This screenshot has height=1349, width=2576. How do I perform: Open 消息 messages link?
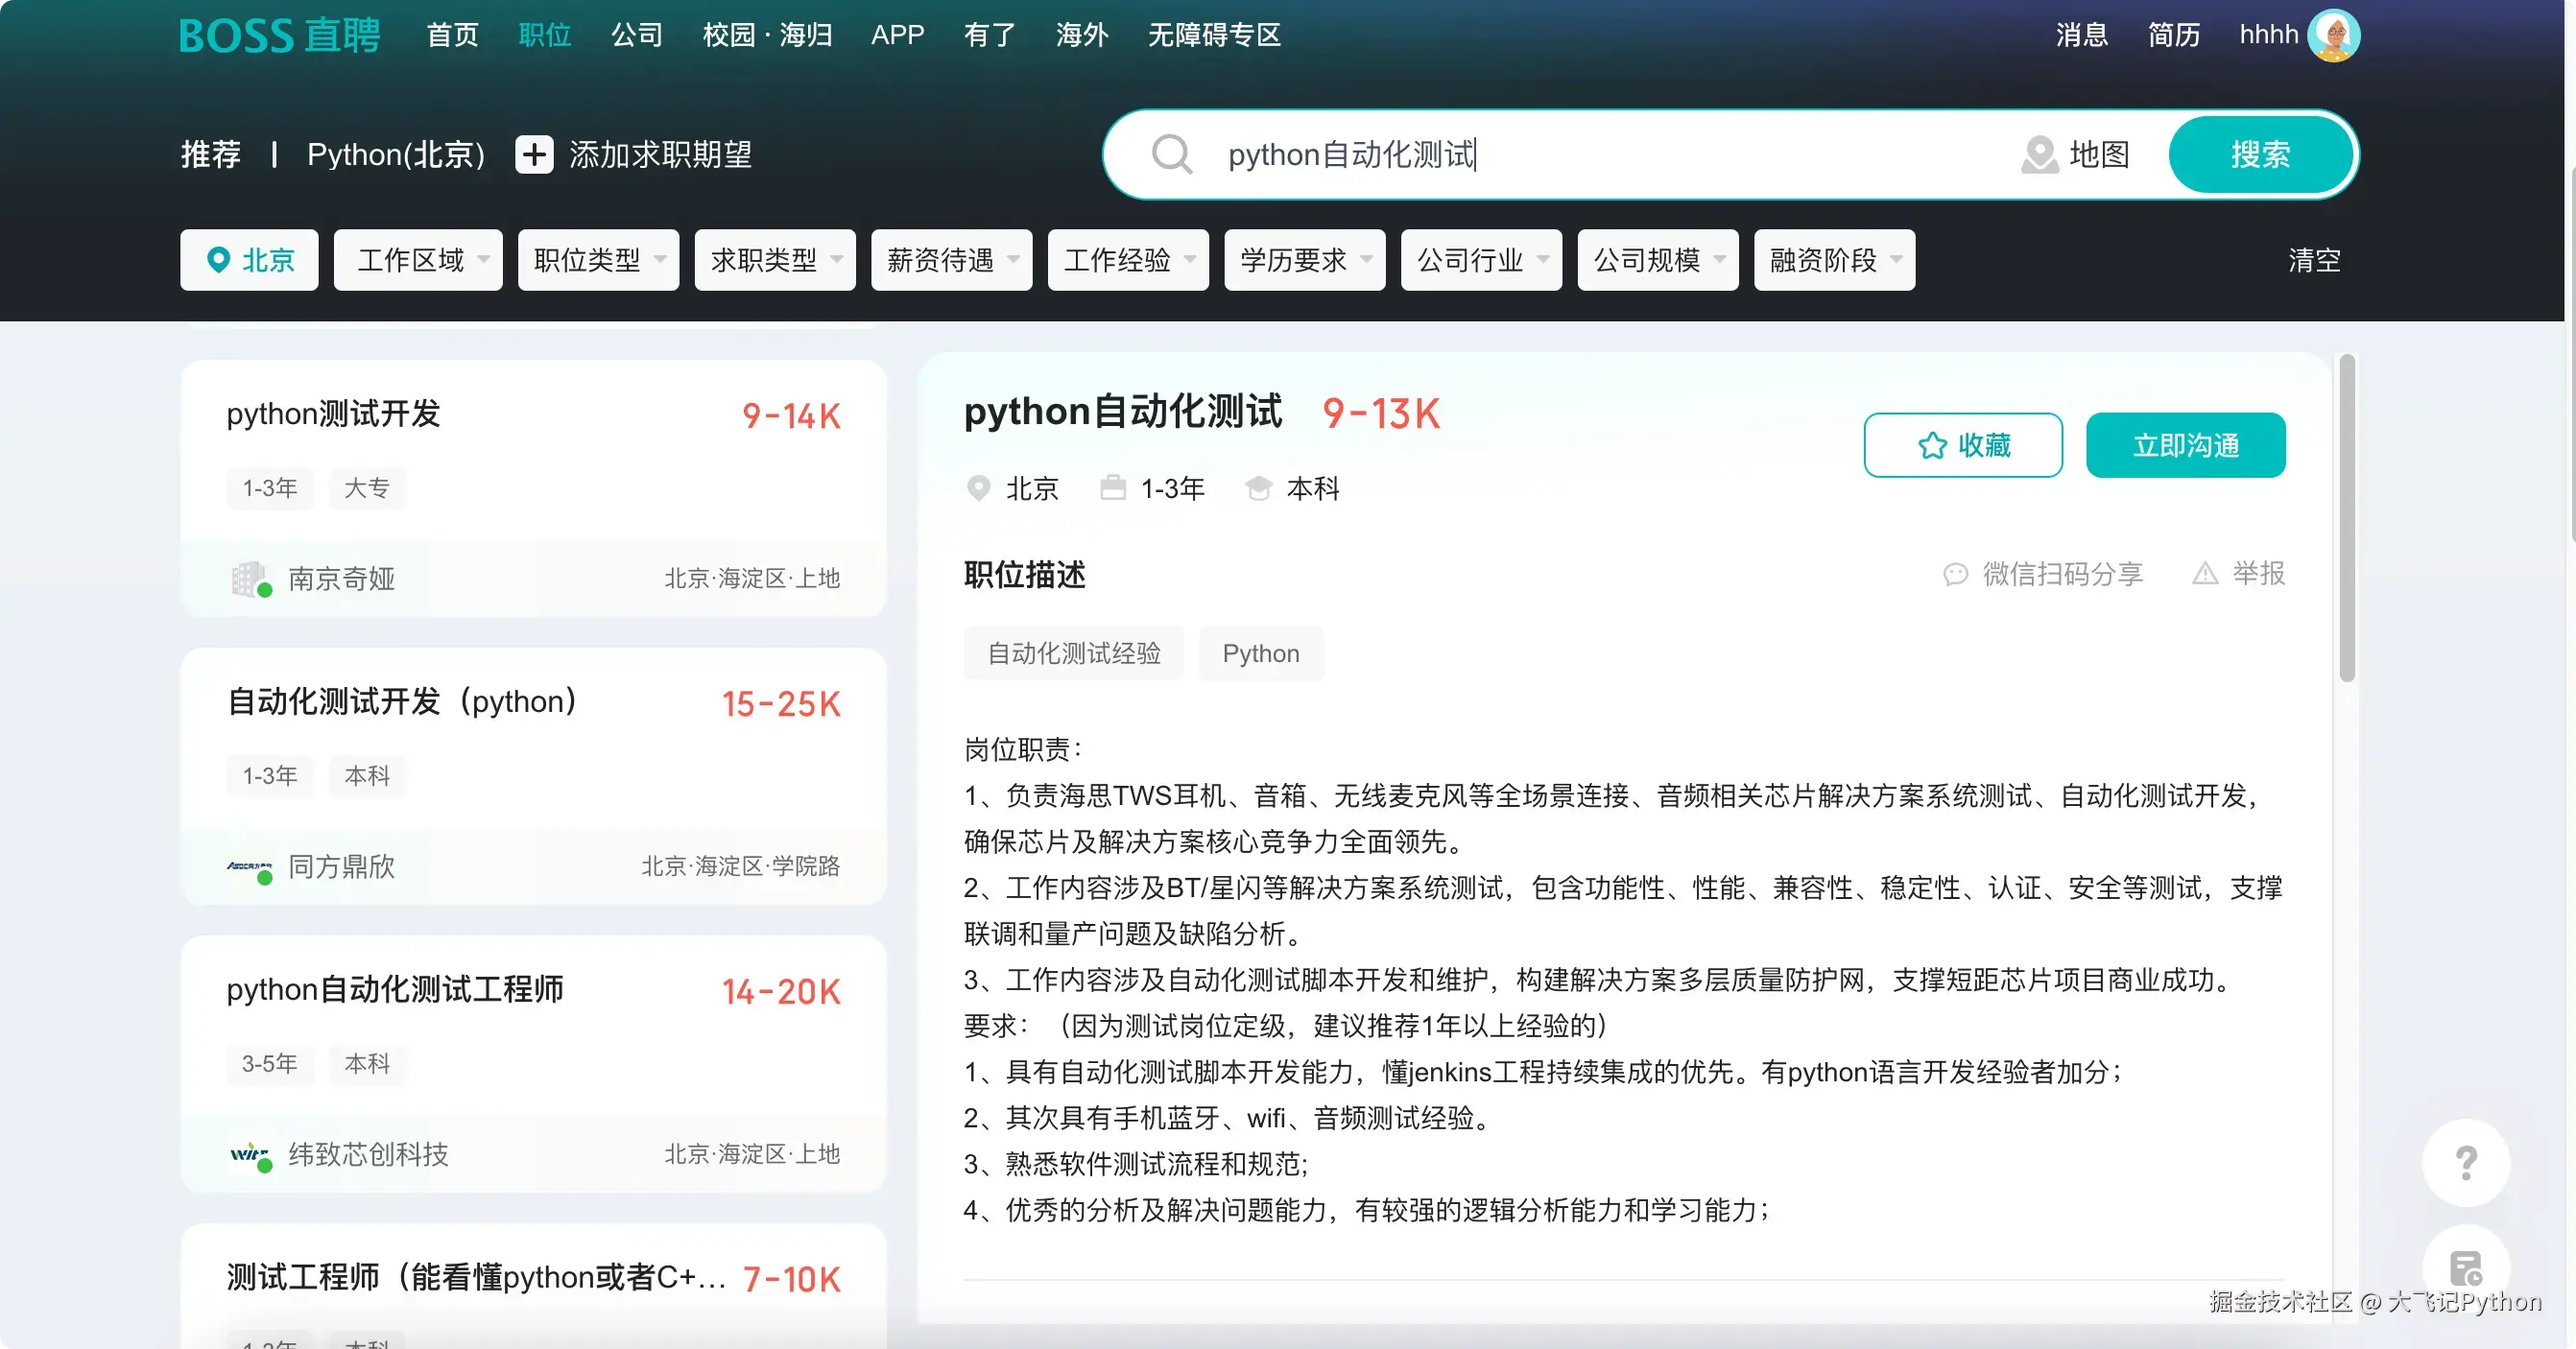click(x=2081, y=35)
